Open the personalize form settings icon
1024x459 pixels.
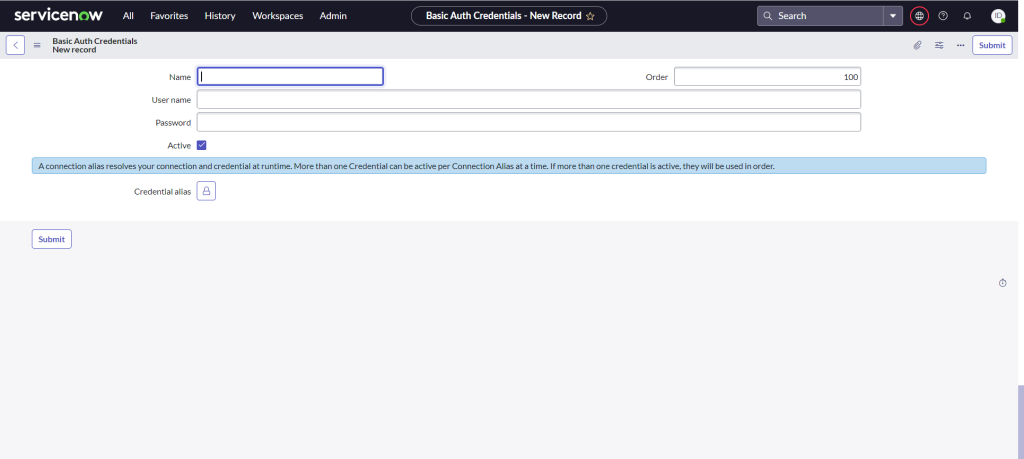click(x=939, y=45)
